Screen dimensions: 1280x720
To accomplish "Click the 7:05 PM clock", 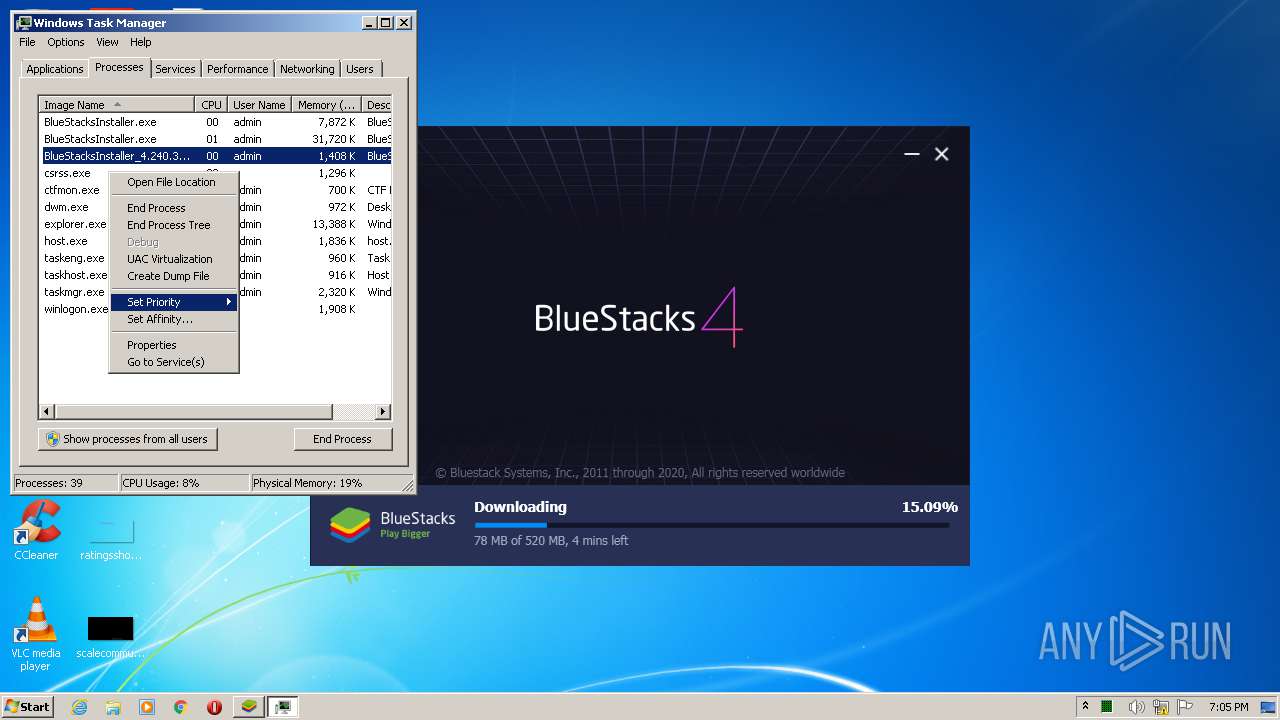I will [x=1228, y=707].
